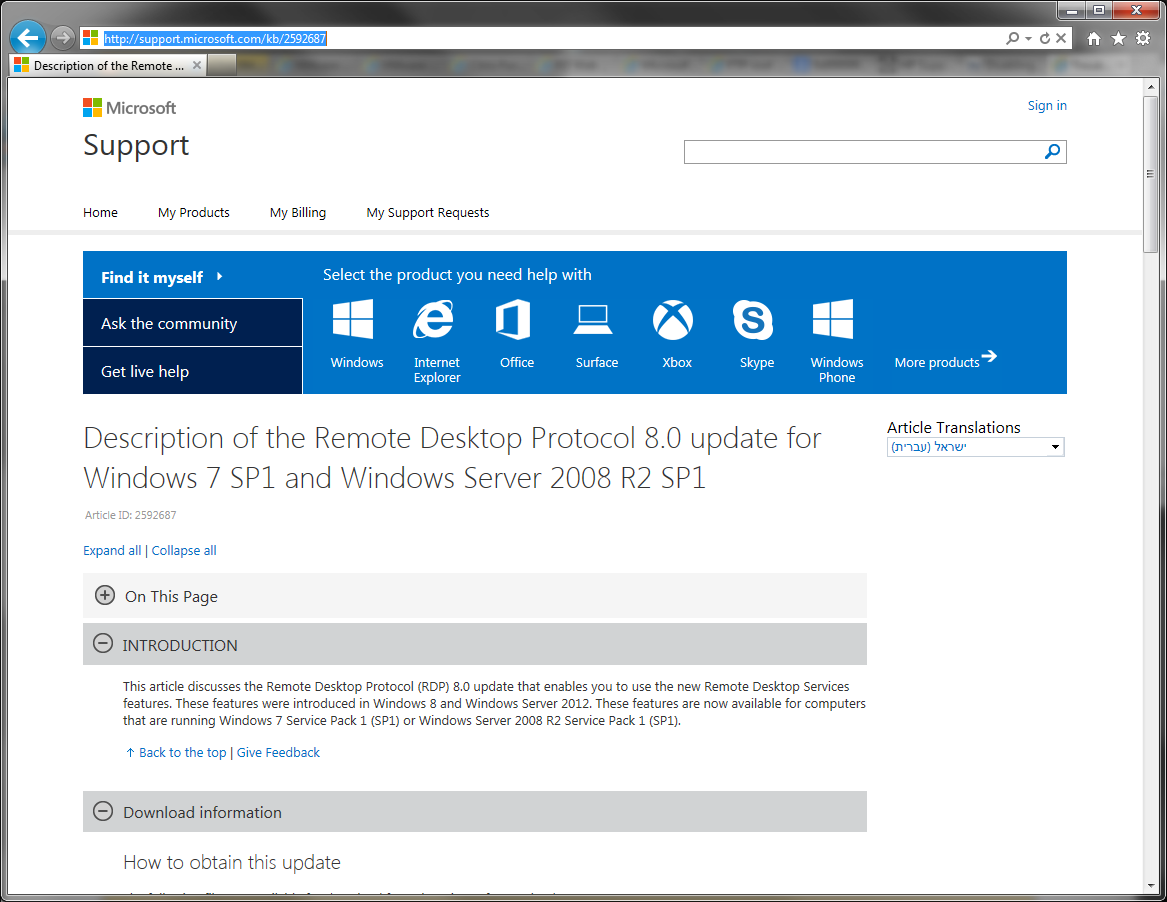
Task: Select Get live help tab
Action: point(193,371)
